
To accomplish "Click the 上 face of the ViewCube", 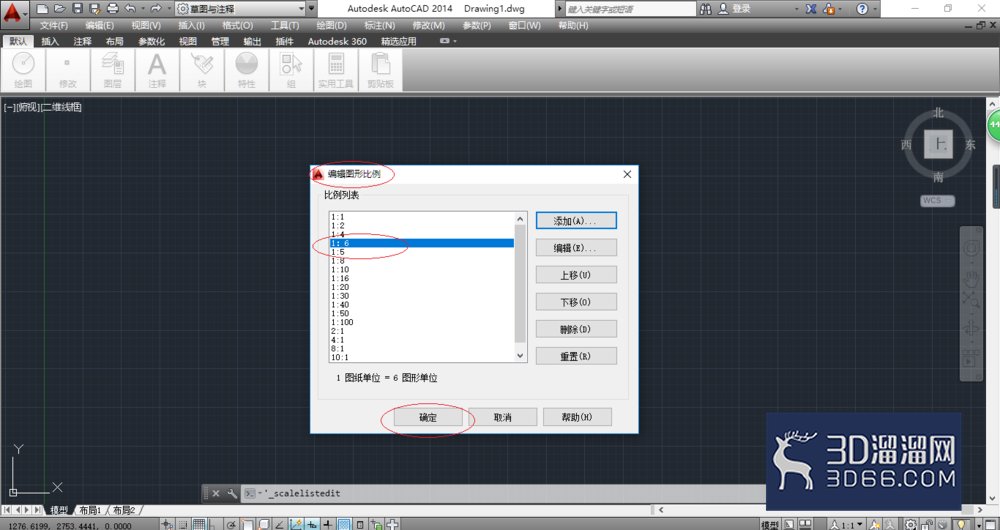I will (x=938, y=144).
